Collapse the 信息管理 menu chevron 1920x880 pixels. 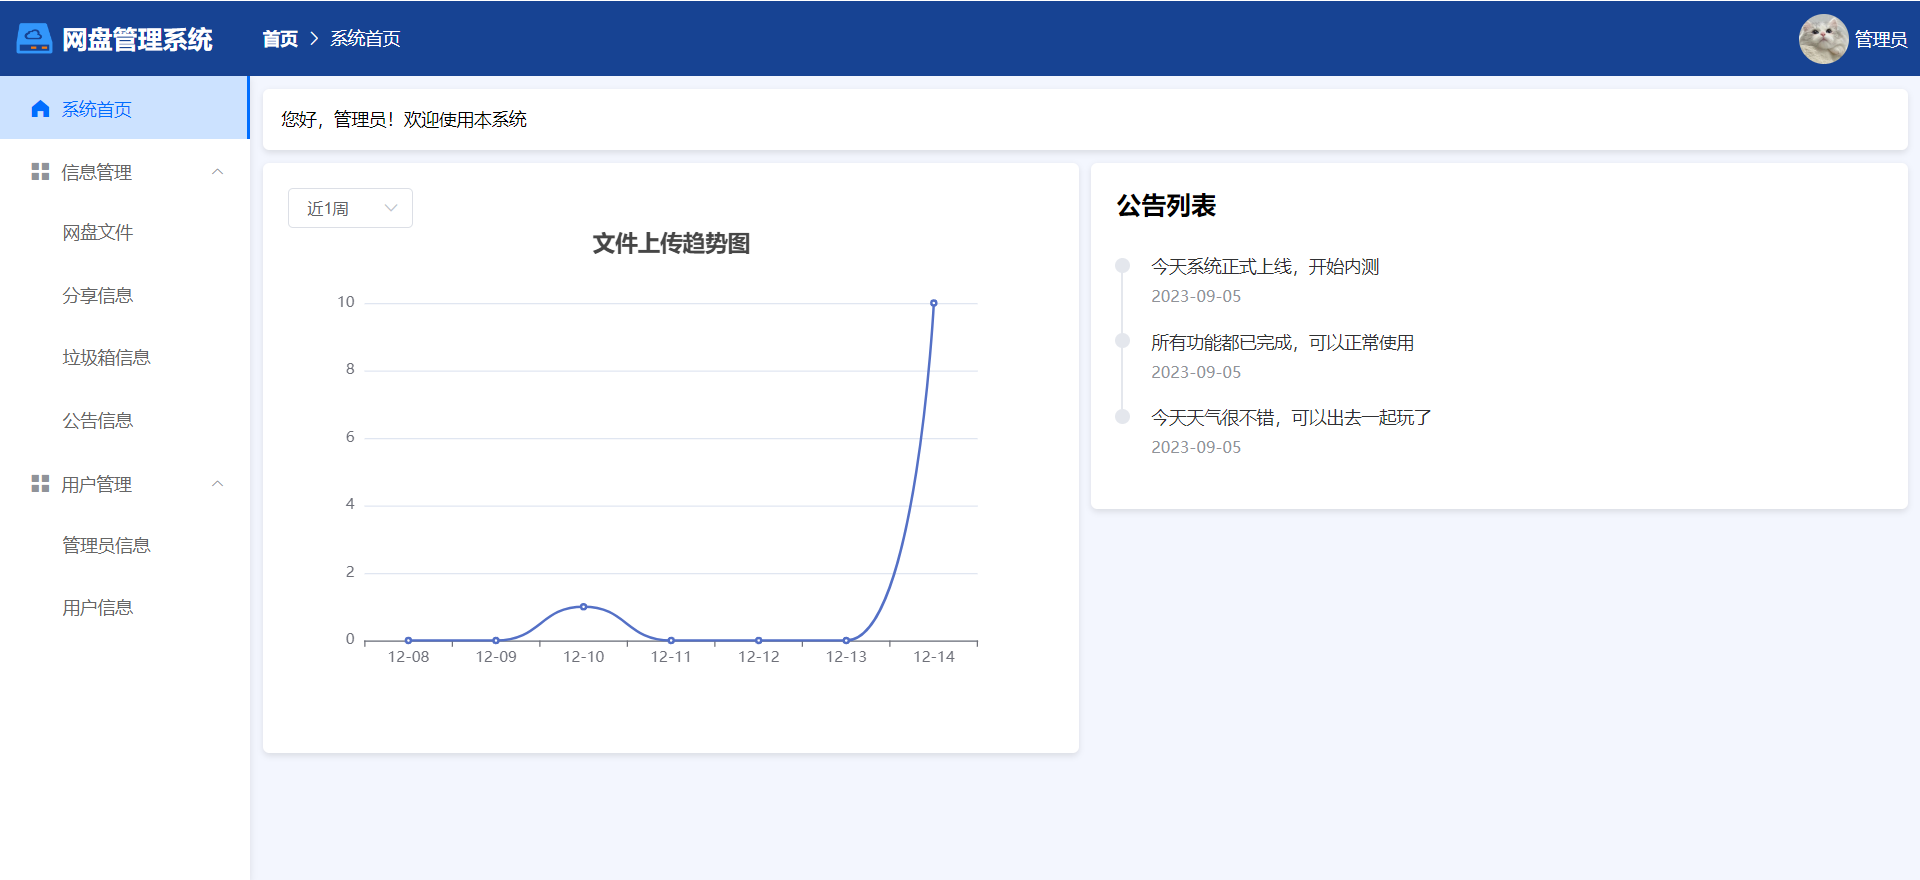click(217, 172)
